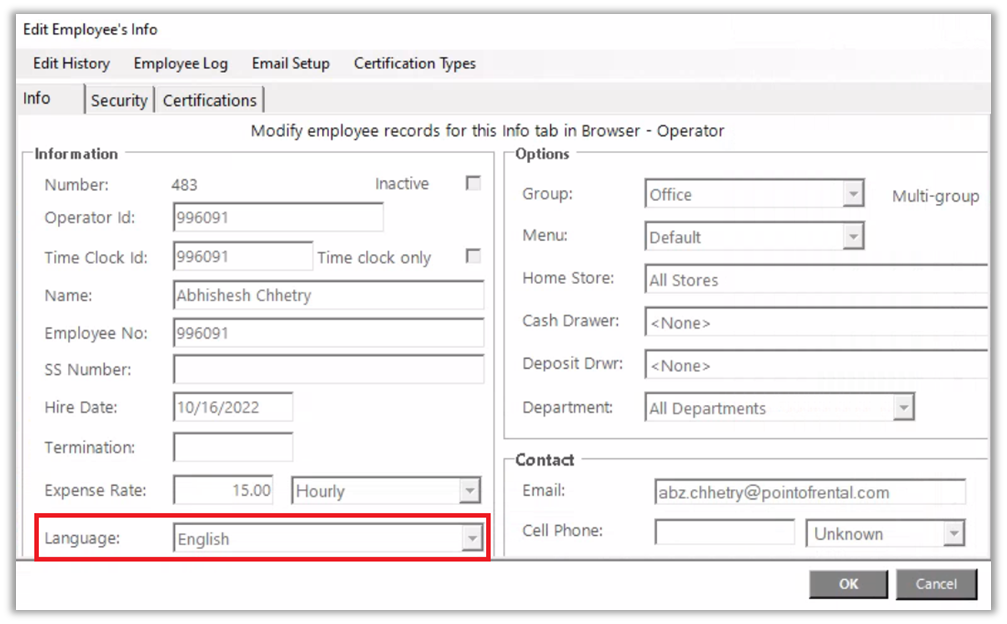
Task: Expand the Department dropdown
Action: click(902, 408)
